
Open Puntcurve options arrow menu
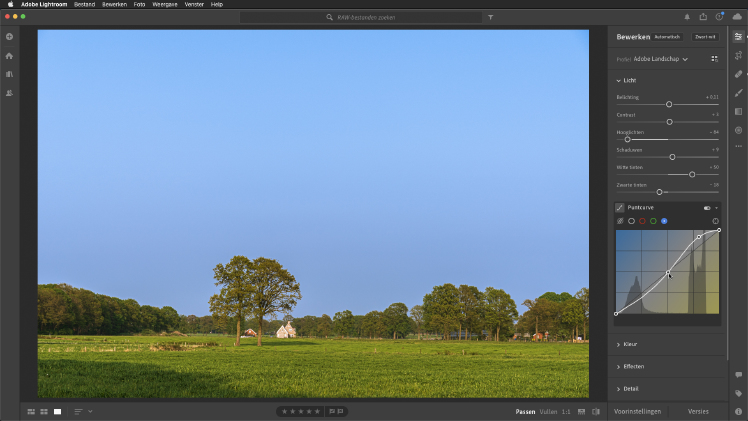pyautogui.click(x=717, y=208)
